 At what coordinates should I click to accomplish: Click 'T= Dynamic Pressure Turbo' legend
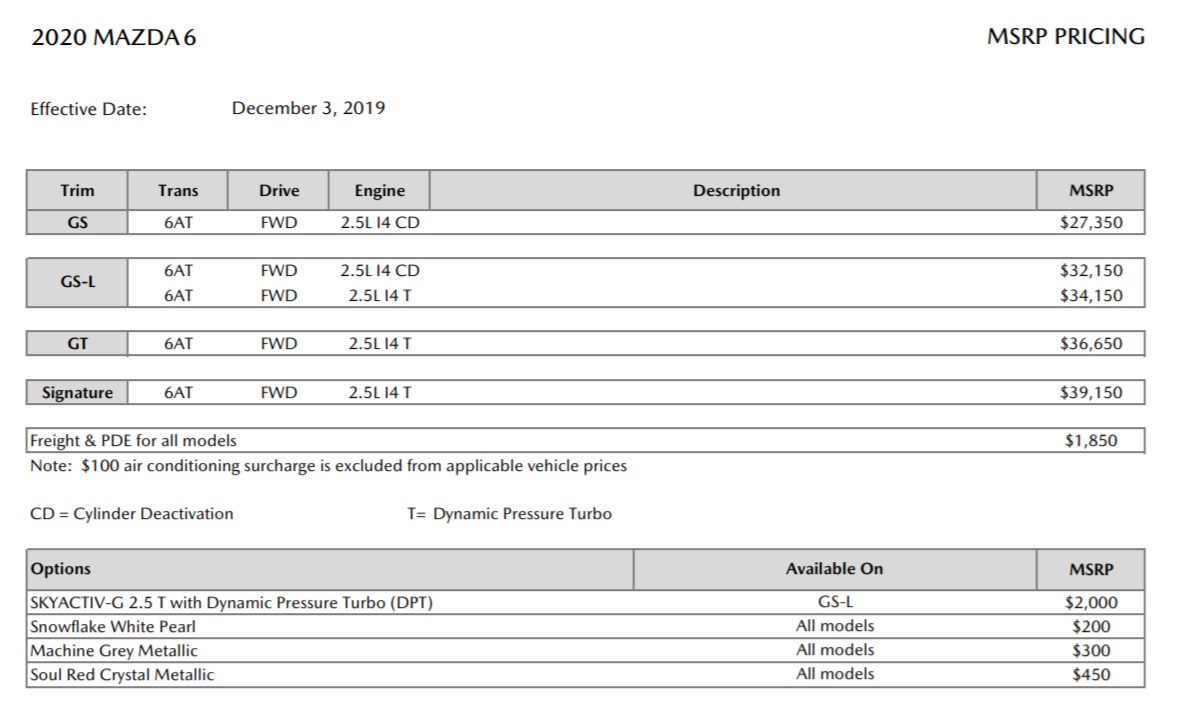(510, 514)
